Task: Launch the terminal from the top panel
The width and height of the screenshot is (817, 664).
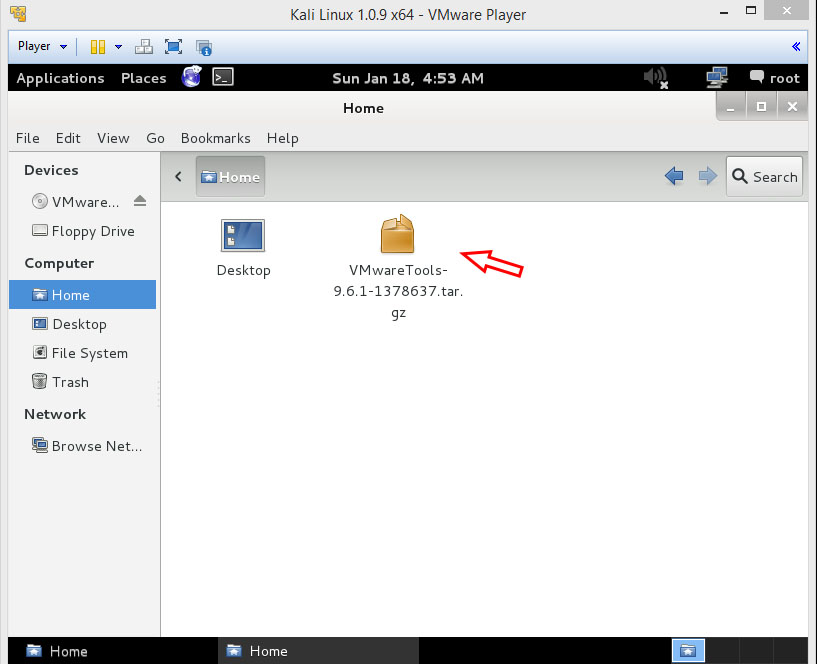Action: coord(223,77)
